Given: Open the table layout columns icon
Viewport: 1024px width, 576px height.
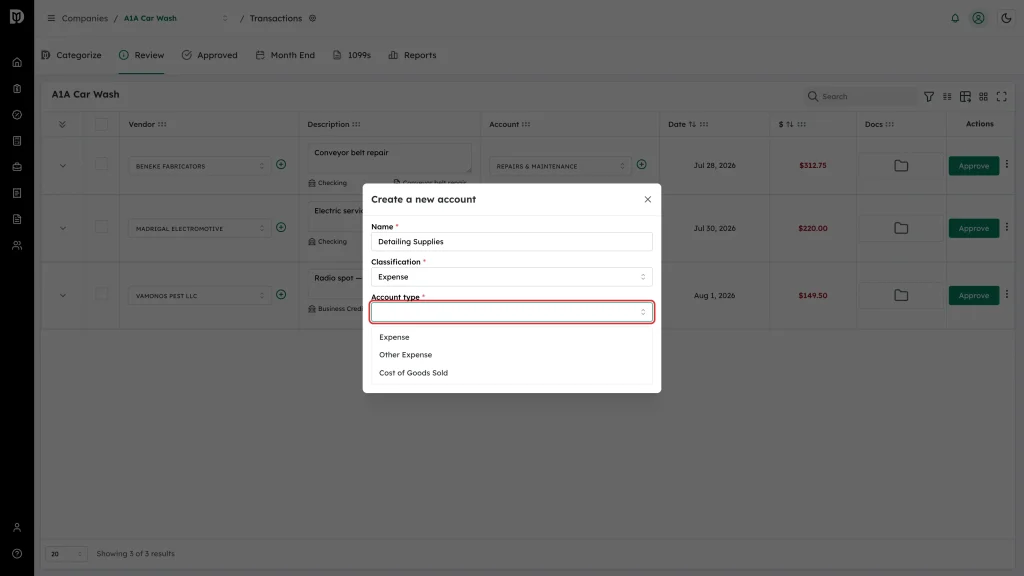Looking at the screenshot, I should pyautogui.click(x=965, y=97).
